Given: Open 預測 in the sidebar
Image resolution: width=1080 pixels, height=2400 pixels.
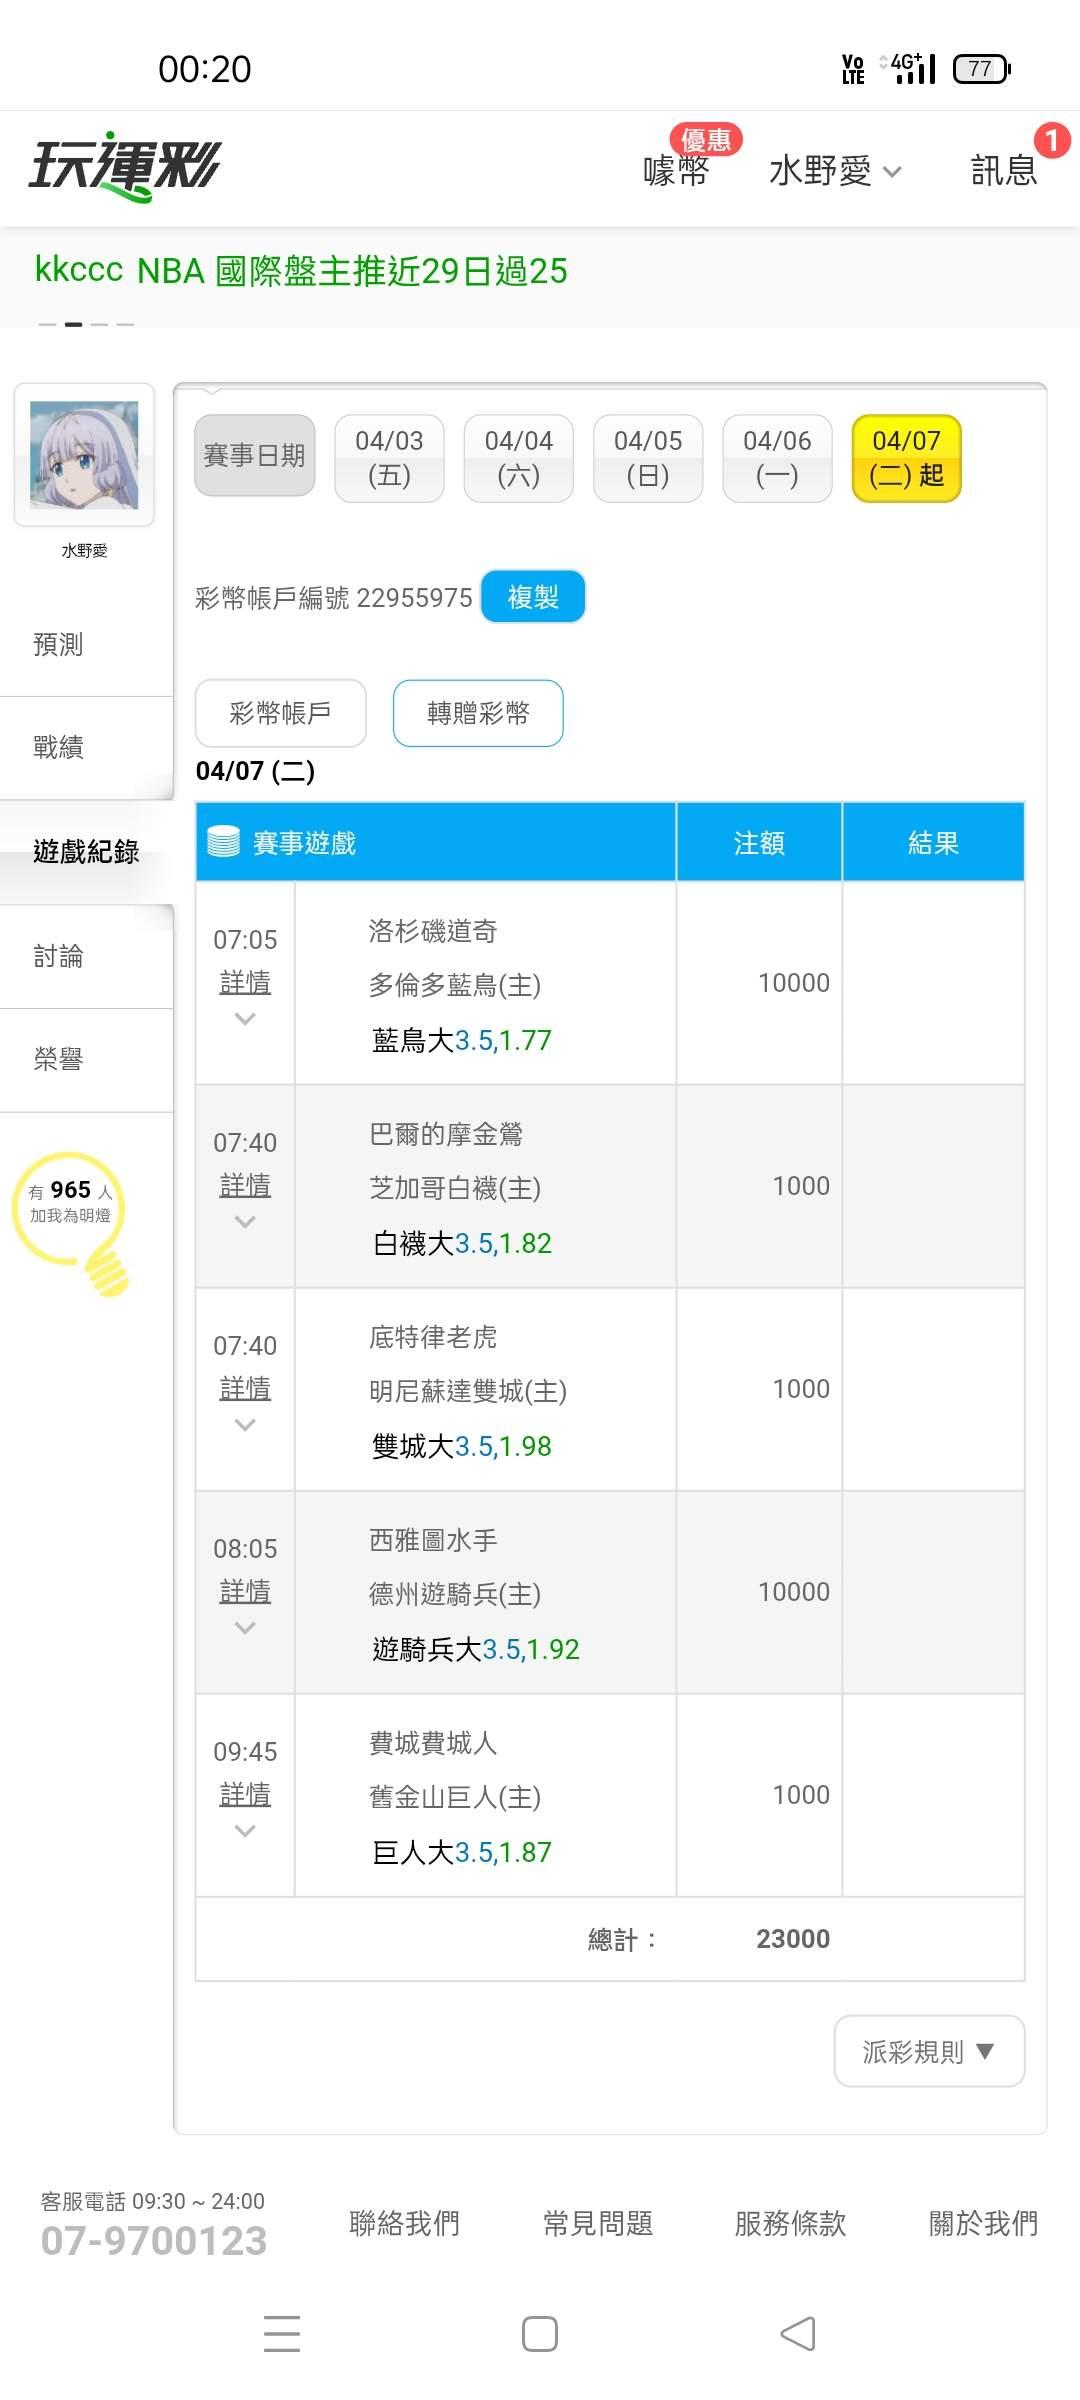Looking at the screenshot, I should coord(58,644).
